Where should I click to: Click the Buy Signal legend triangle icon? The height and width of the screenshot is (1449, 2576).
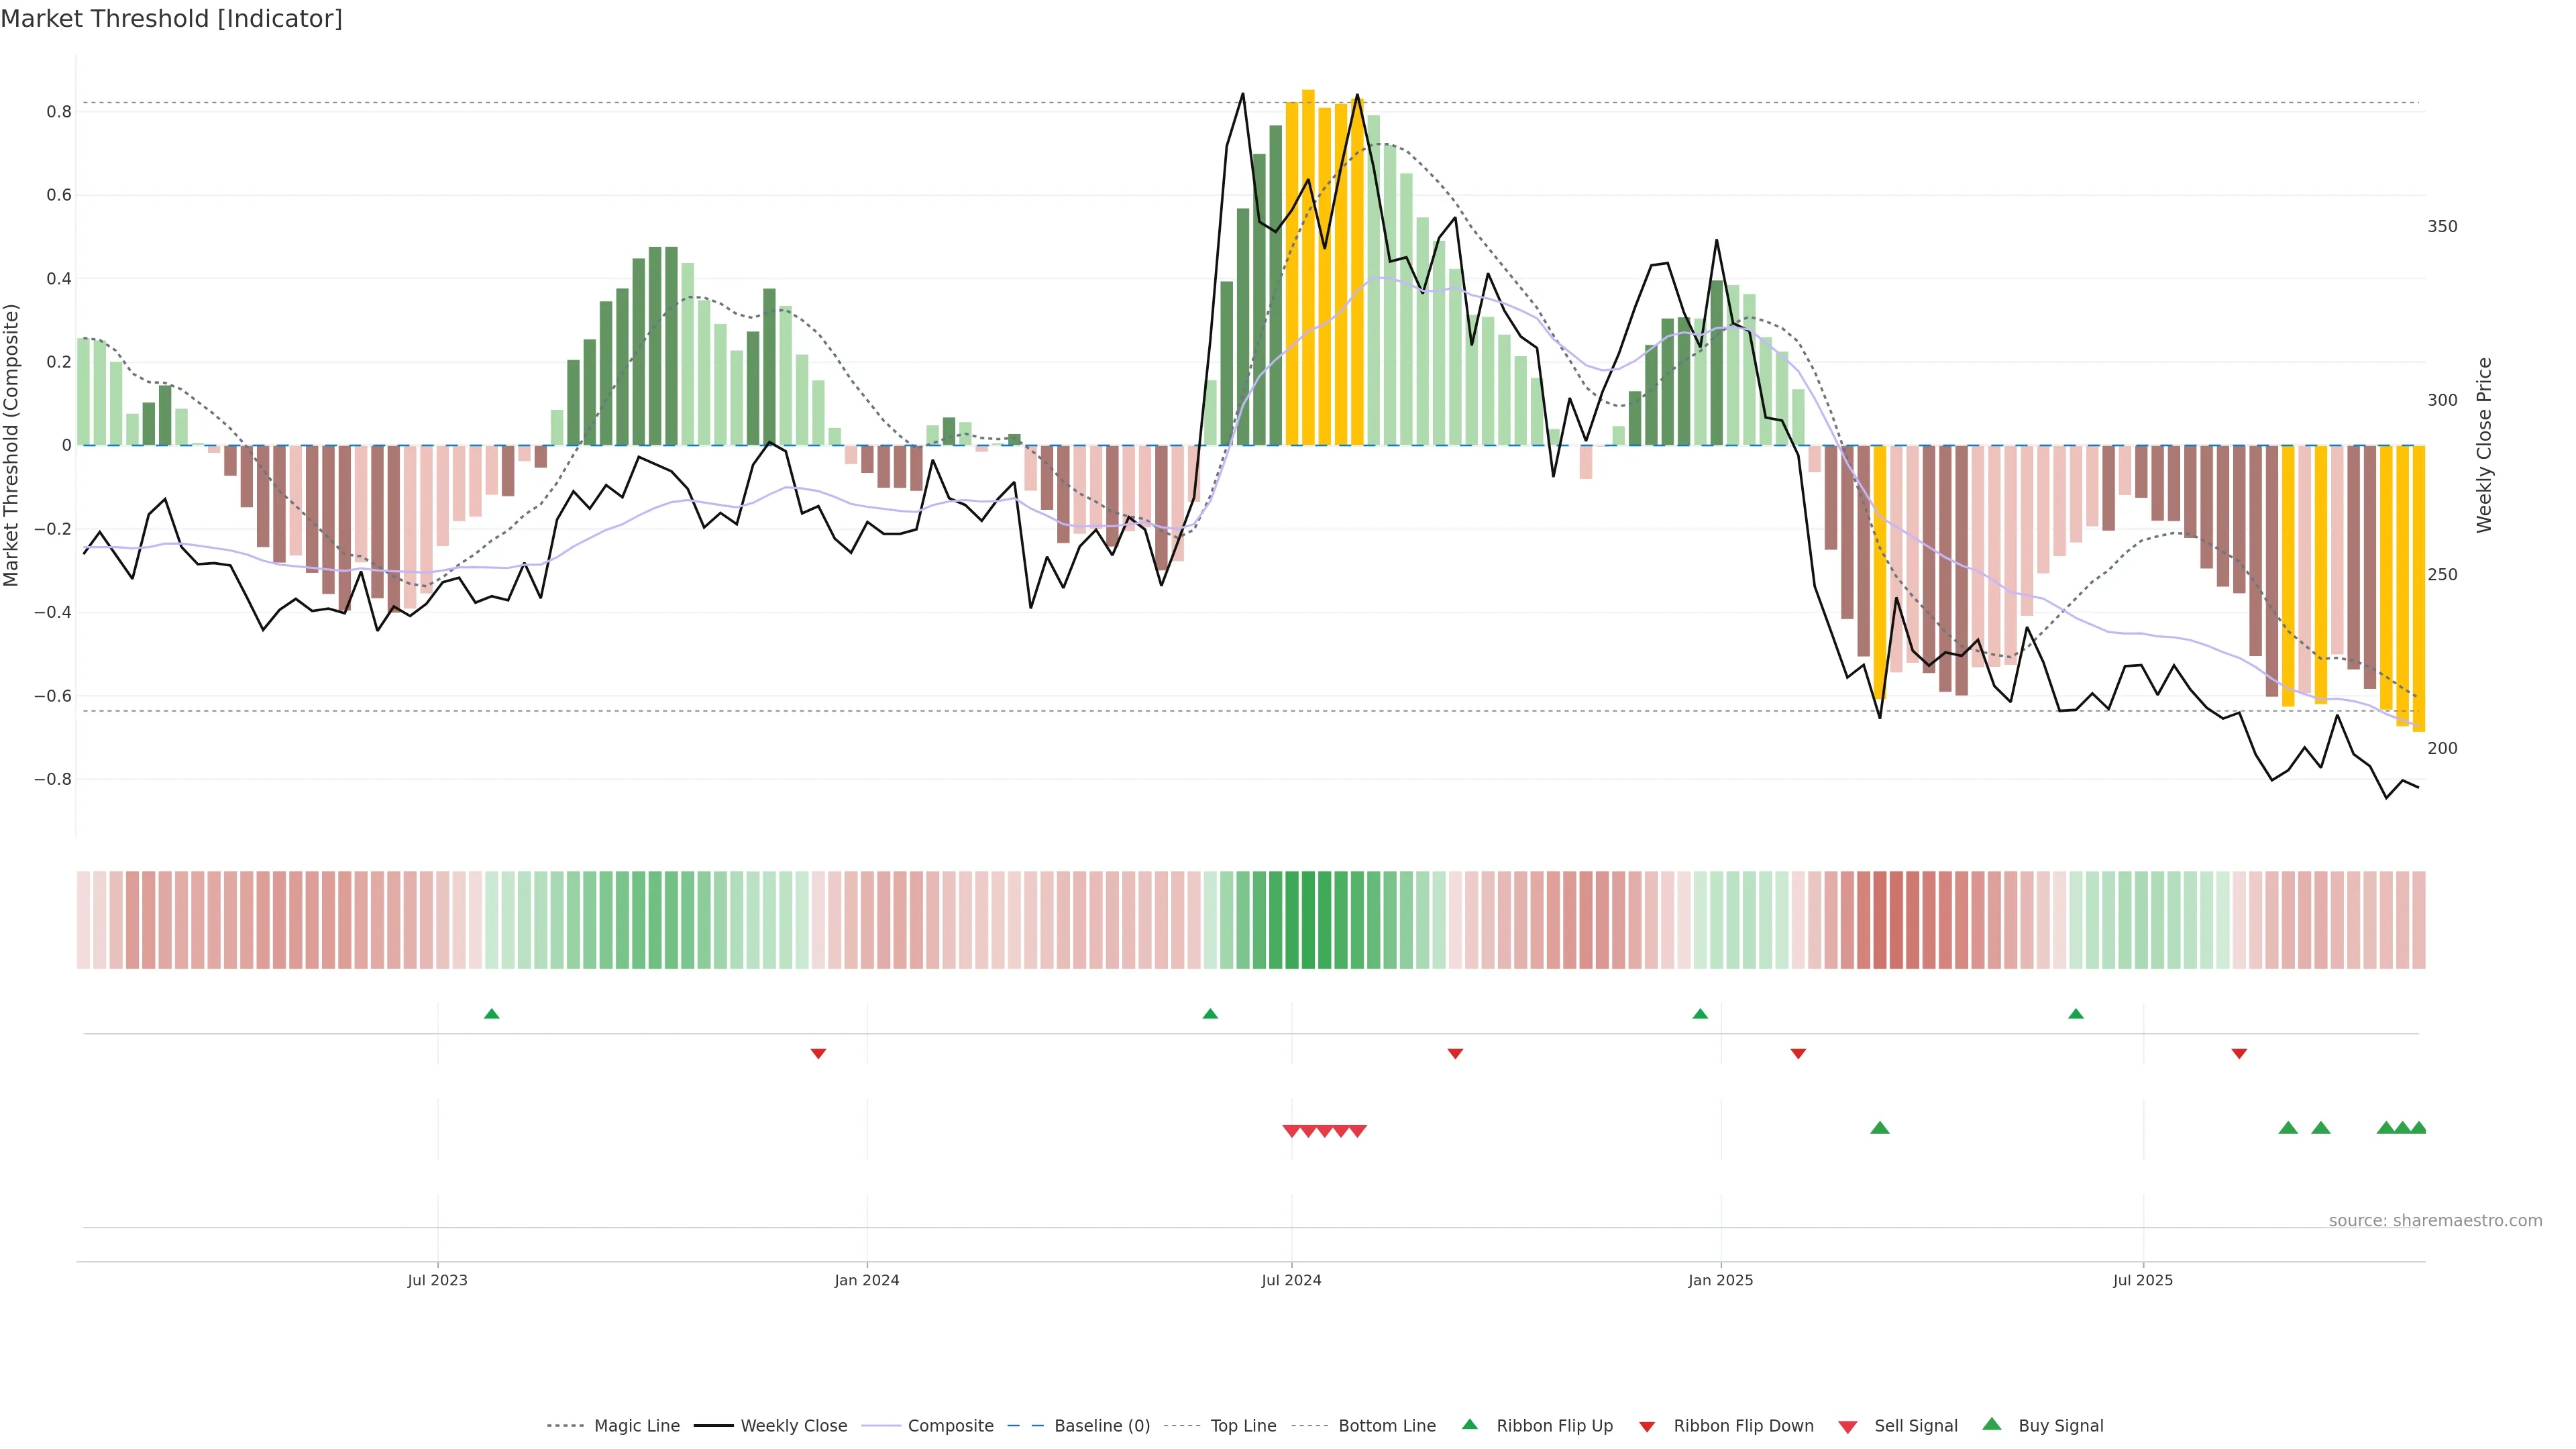1991,1424
